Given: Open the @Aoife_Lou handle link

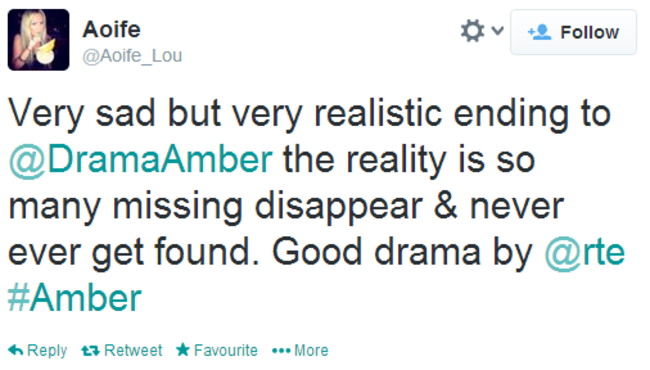Looking at the screenshot, I should (132, 56).
